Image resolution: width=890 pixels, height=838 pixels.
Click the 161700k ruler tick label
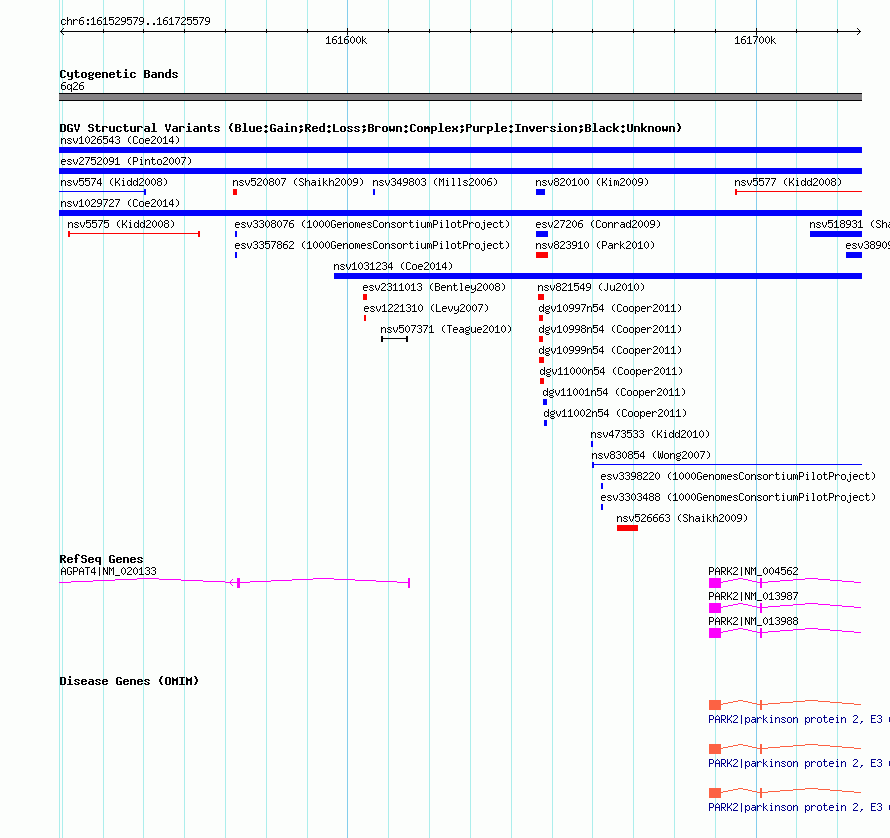click(x=755, y=40)
